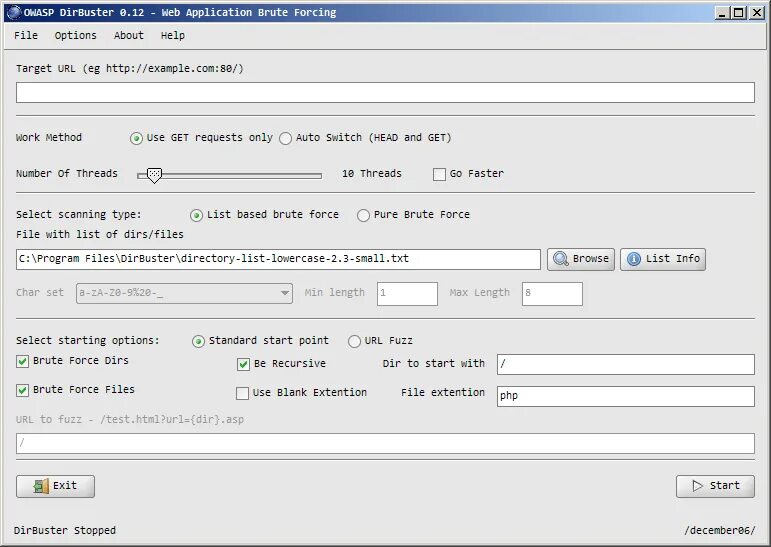Image resolution: width=771 pixels, height=547 pixels.
Task: Open the Help menu
Action: click(x=173, y=35)
